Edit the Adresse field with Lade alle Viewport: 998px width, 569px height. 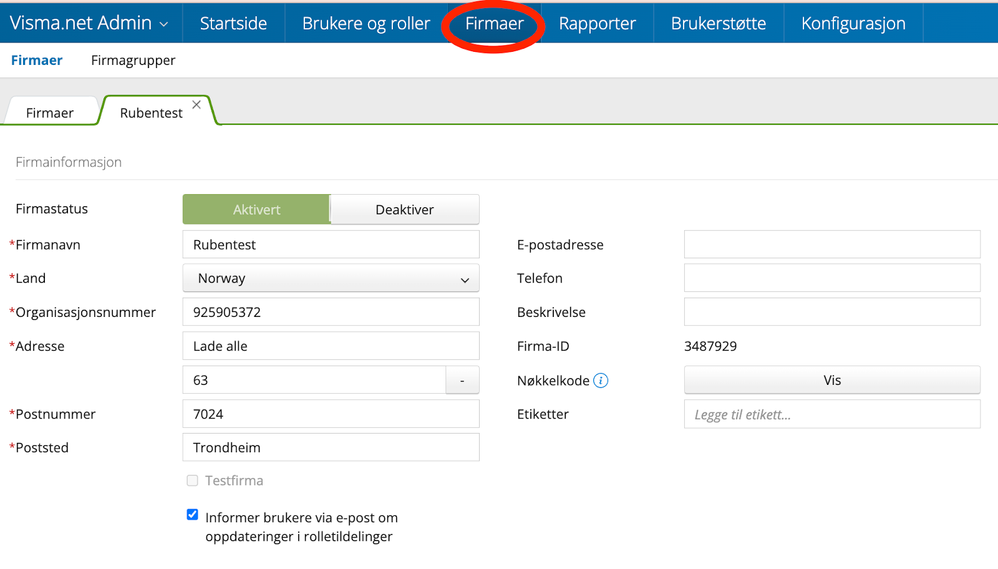pos(331,346)
